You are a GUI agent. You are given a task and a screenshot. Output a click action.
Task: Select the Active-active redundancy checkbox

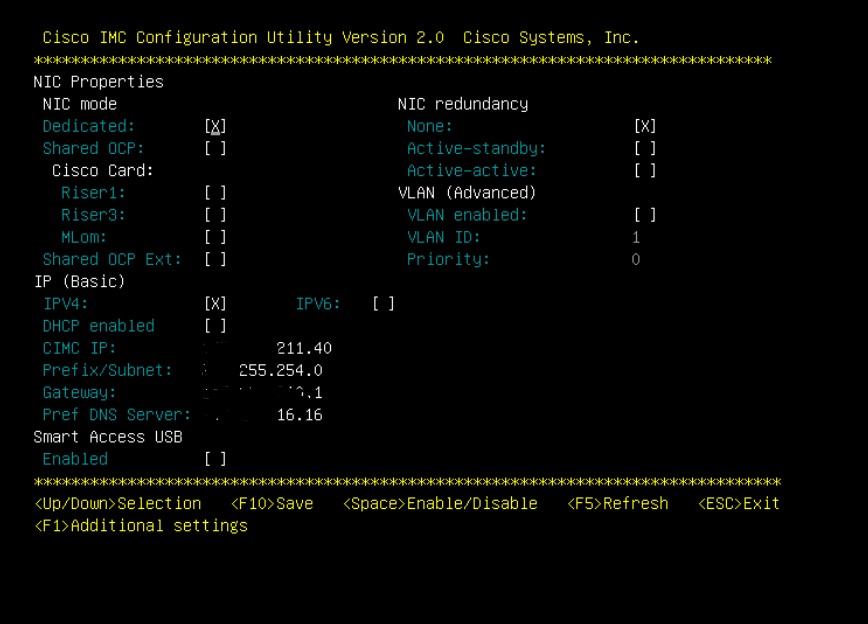(x=645, y=171)
